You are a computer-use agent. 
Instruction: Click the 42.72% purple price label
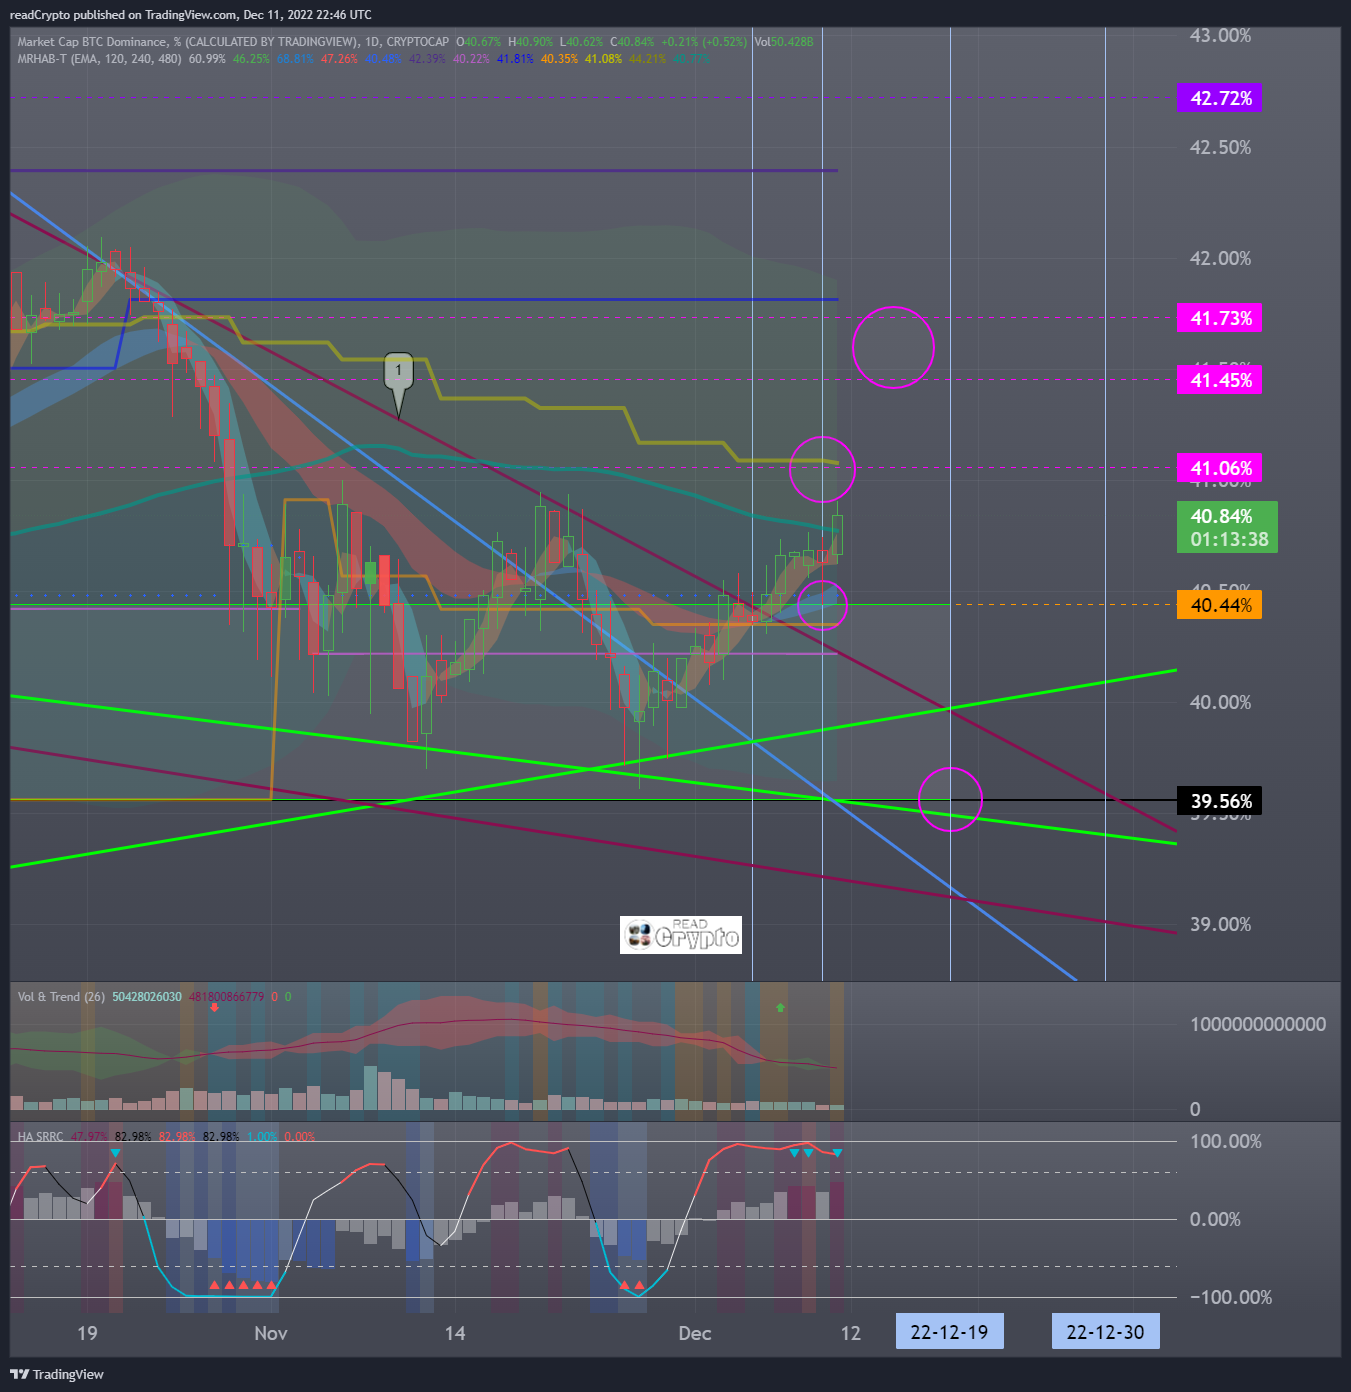pos(1220,98)
